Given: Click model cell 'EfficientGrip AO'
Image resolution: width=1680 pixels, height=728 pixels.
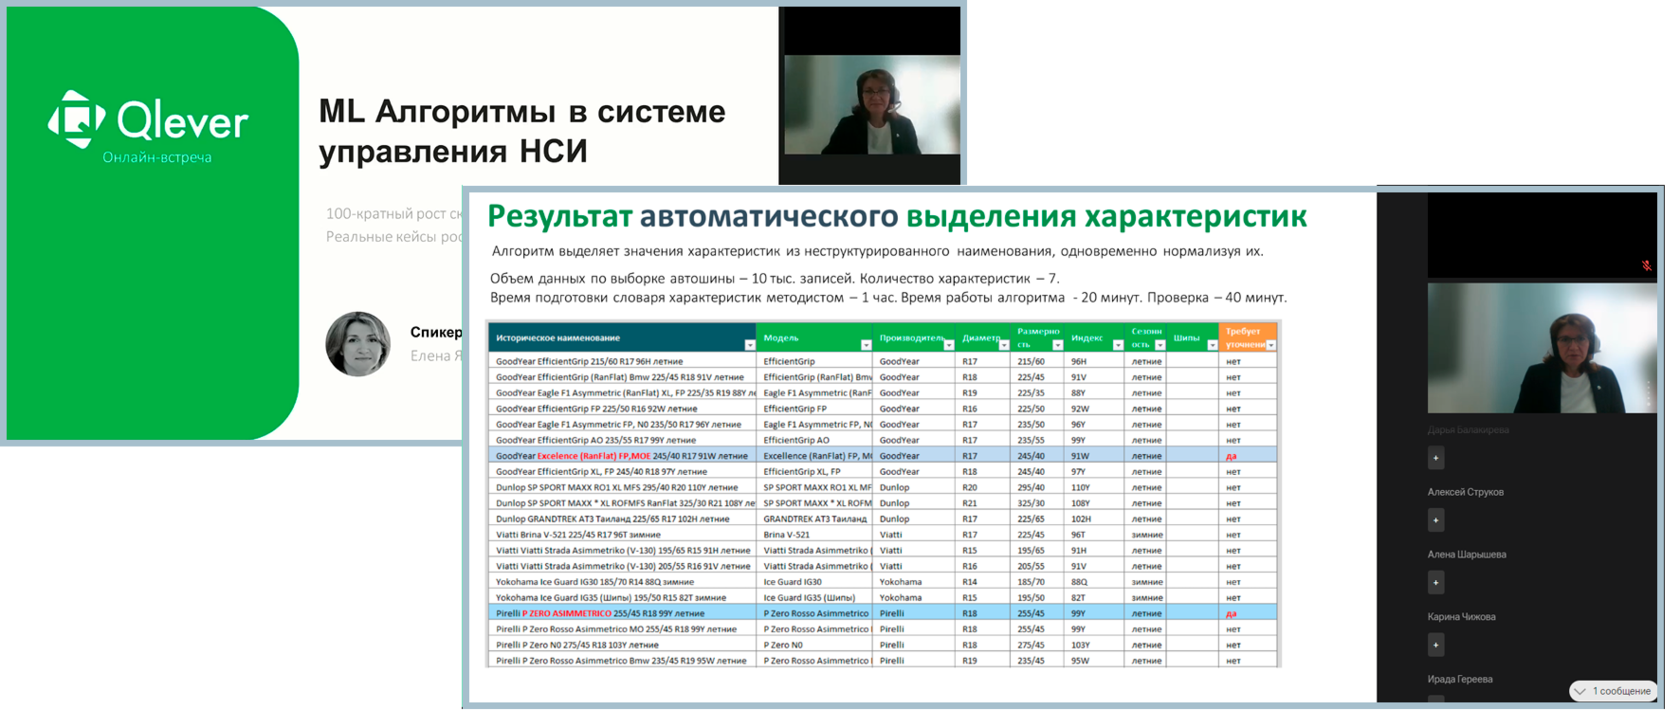Looking at the screenshot, I should click(x=815, y=440).
